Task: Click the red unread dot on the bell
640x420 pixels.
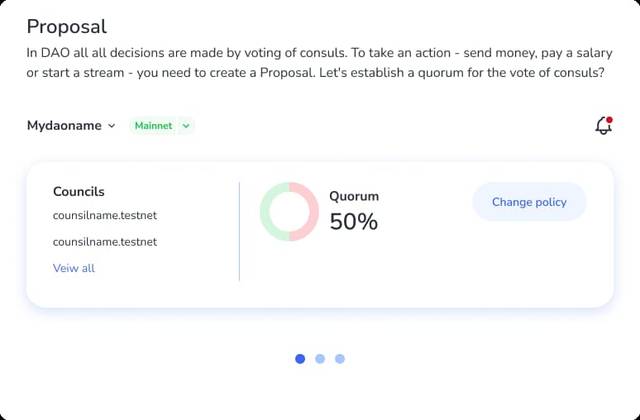Action: tap(609, 119)
